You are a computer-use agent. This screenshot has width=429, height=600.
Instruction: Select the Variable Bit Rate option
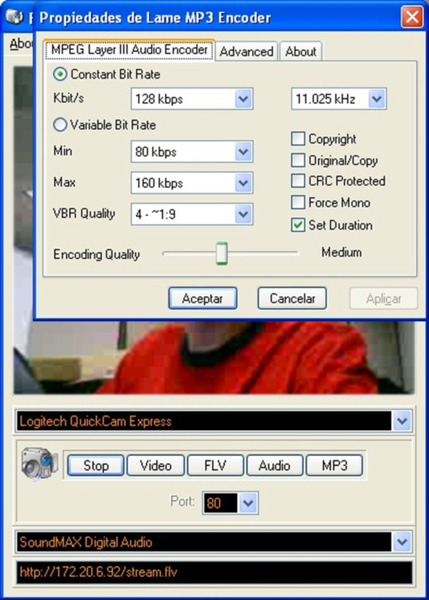tap(60, 125)
